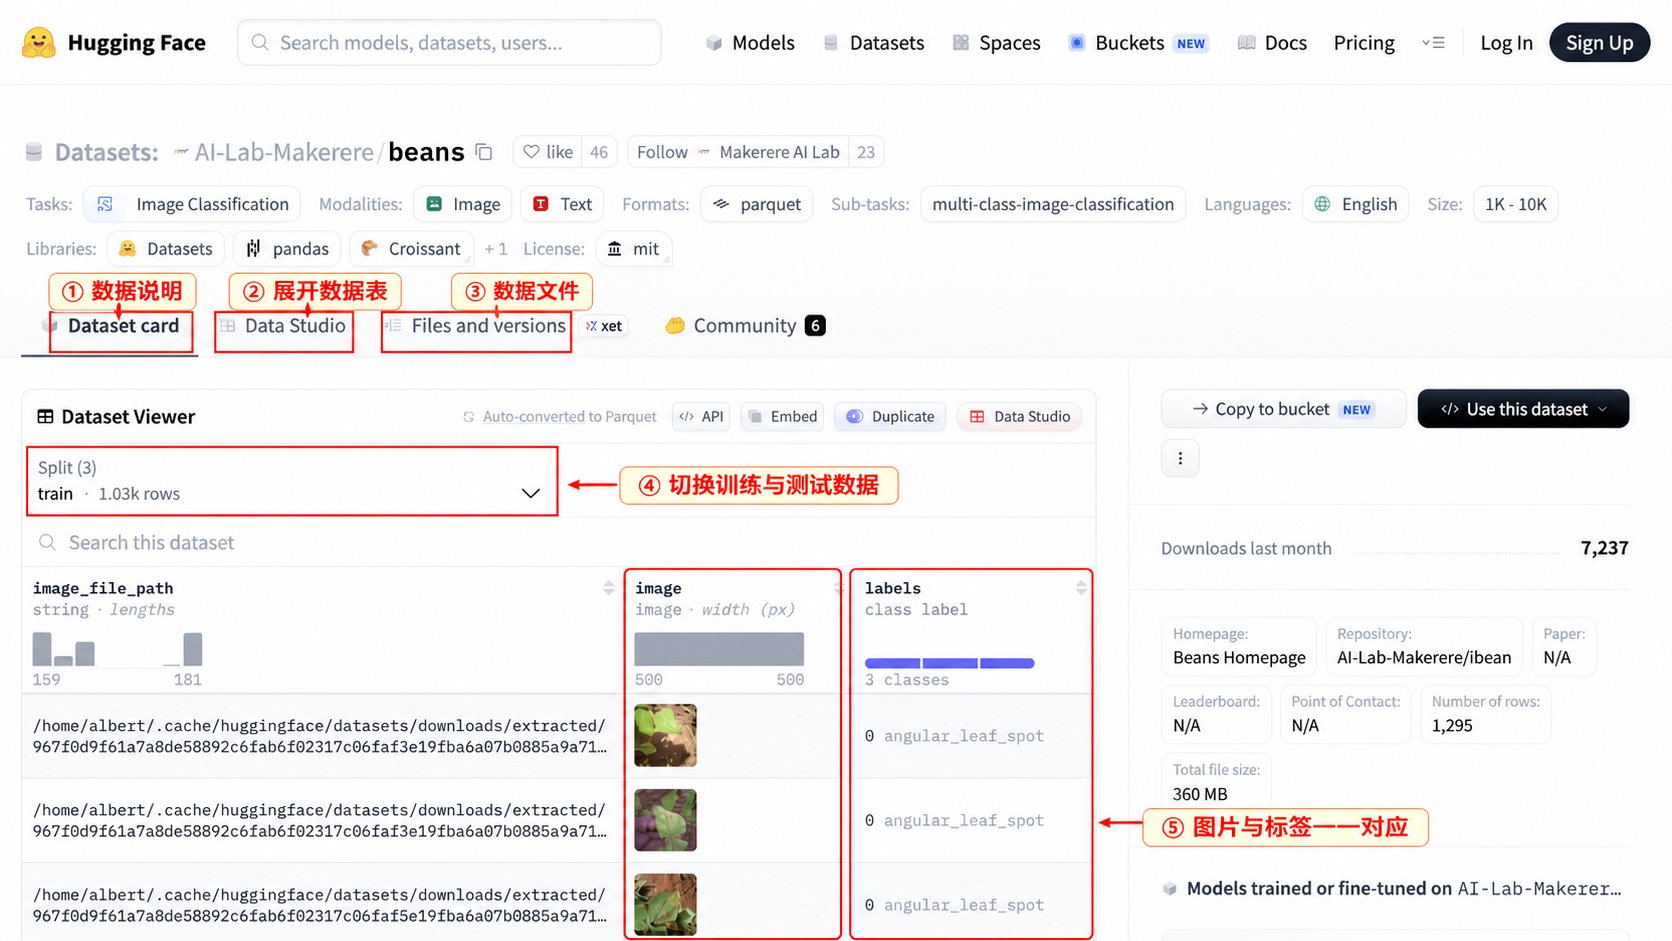The image size is (1672, 941).
Task: Click the beans dataset title
Action: coord(426,152)
